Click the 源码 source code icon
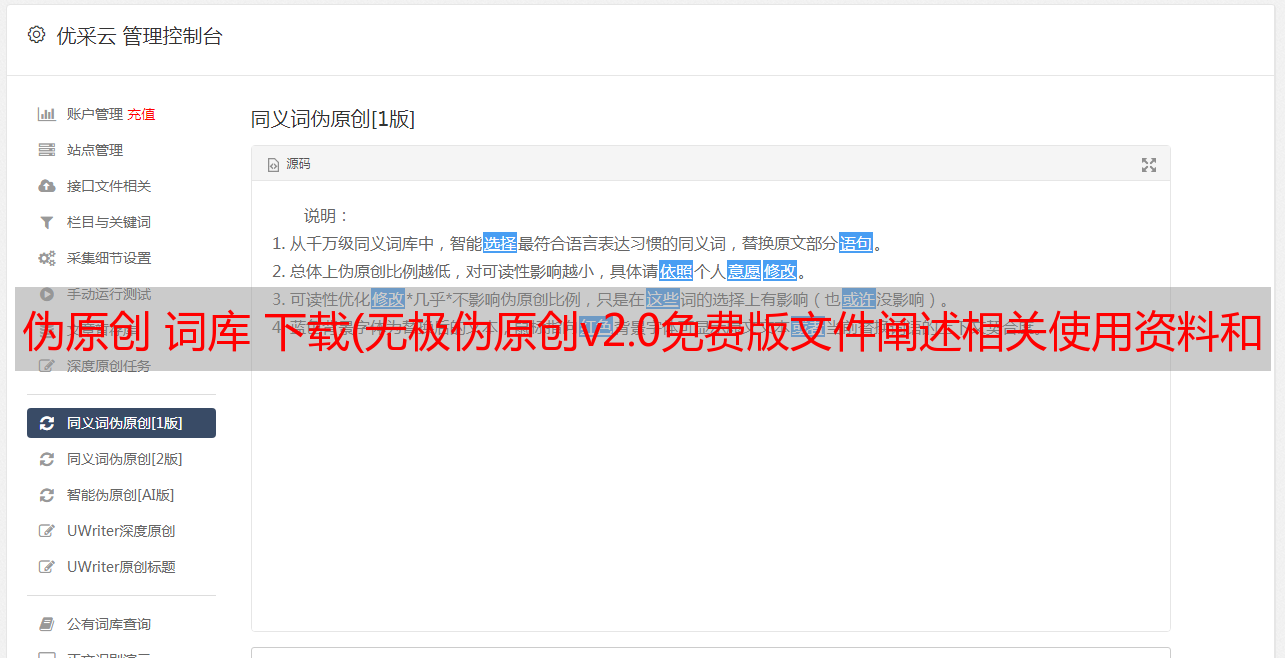 coord(273,165)
